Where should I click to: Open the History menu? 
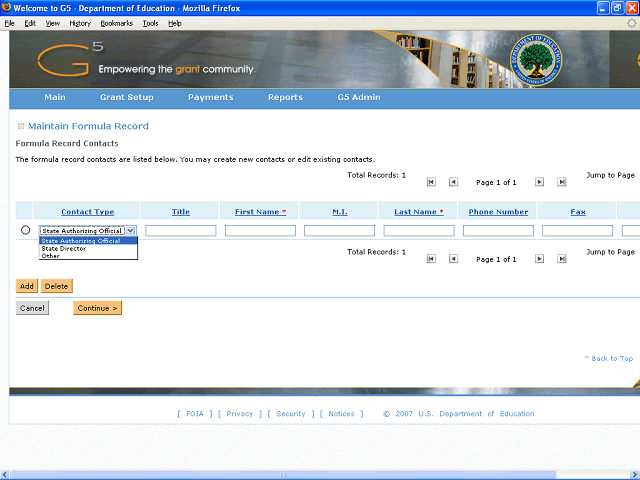pyautogui.click(x=80, y=23)
